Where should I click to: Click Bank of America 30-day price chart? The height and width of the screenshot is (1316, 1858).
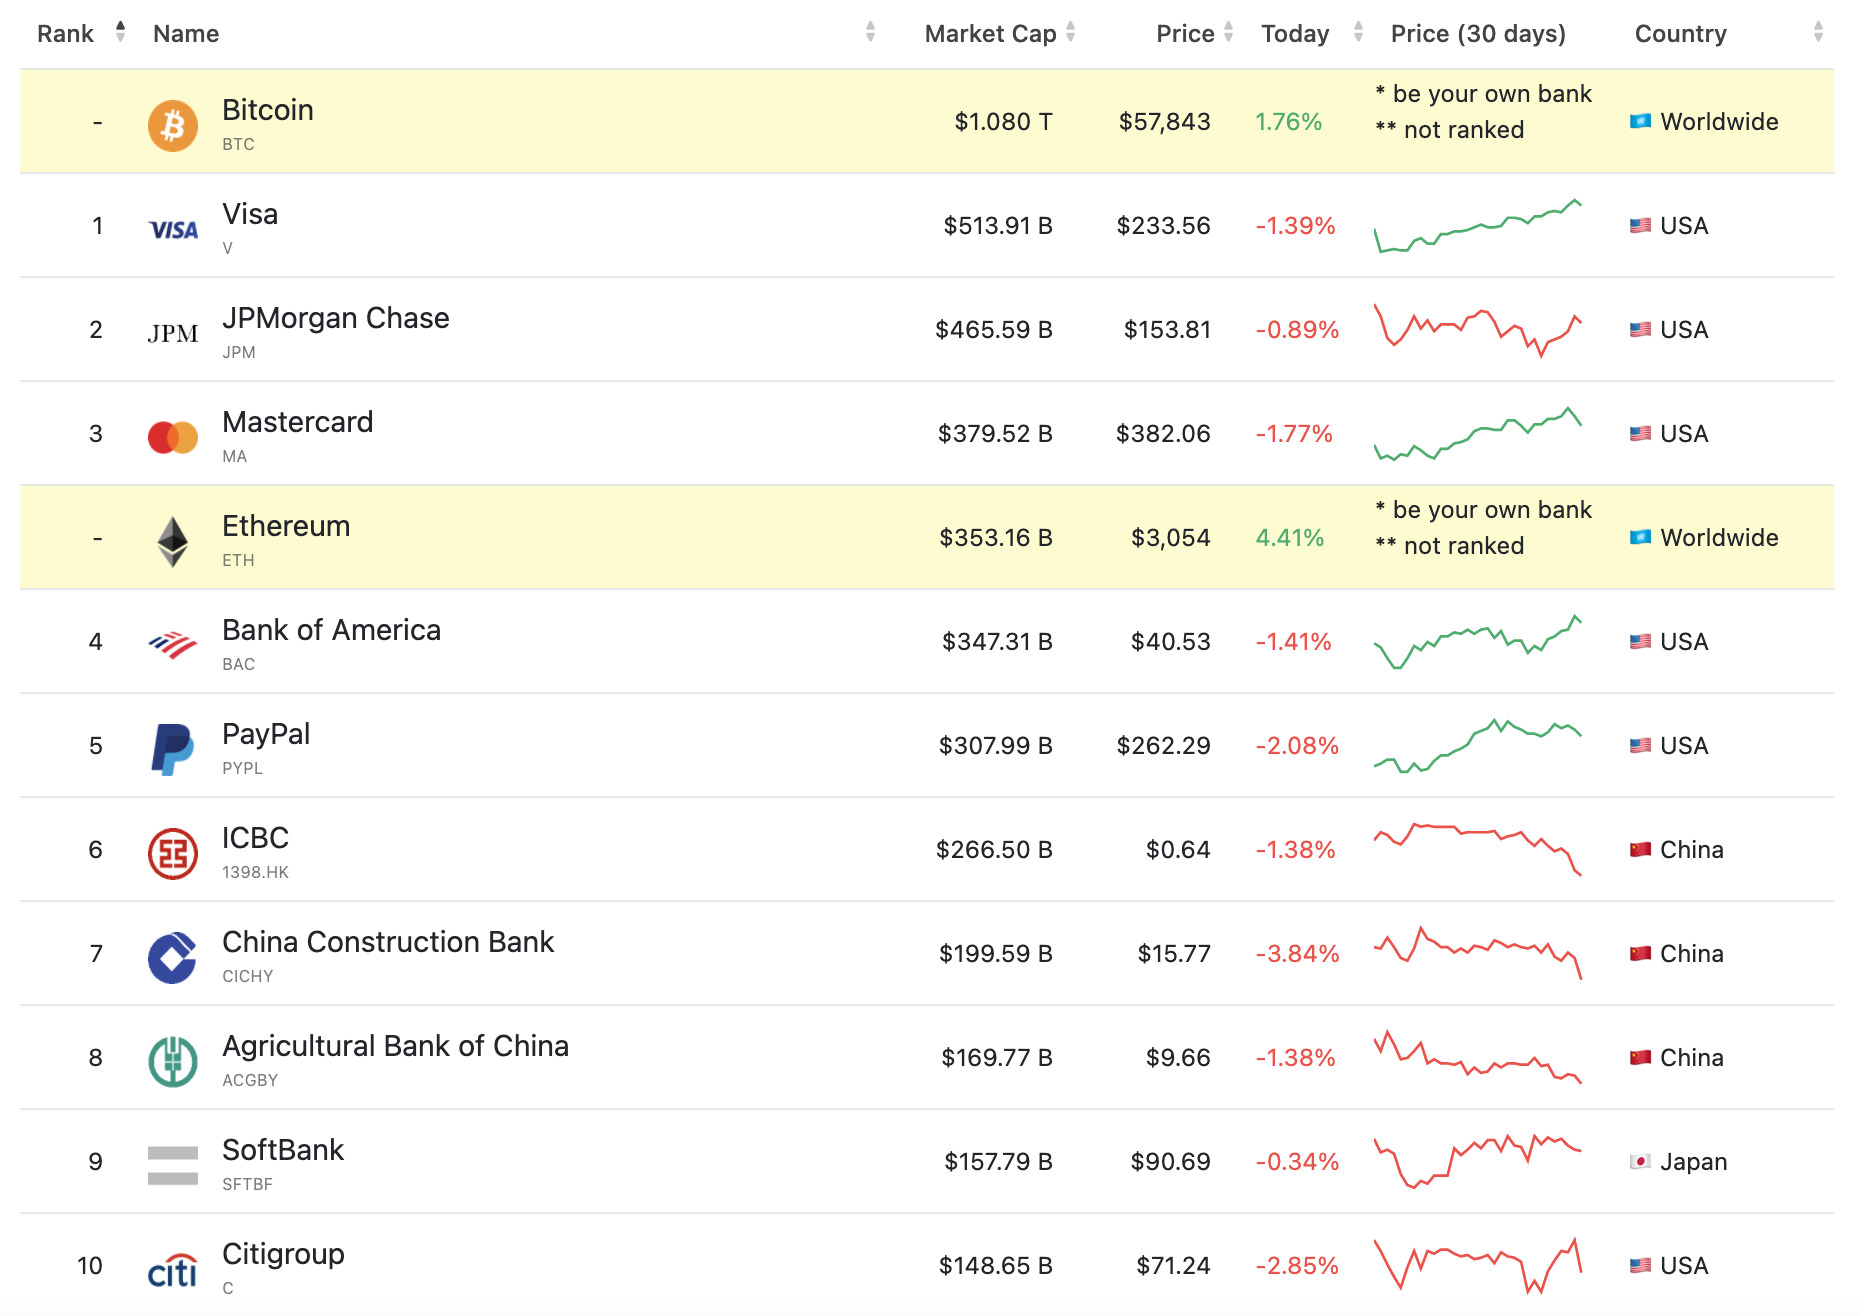tap(1478, 642)
